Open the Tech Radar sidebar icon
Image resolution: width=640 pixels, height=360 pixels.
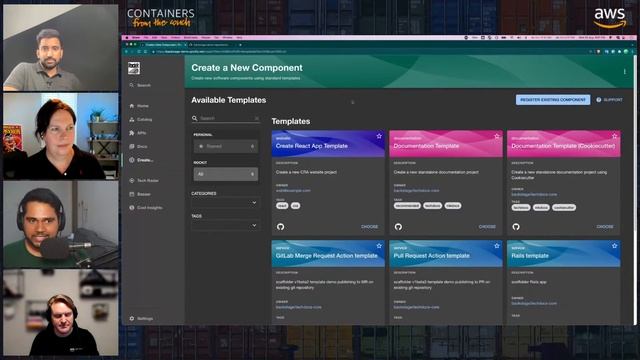[131, 180]
